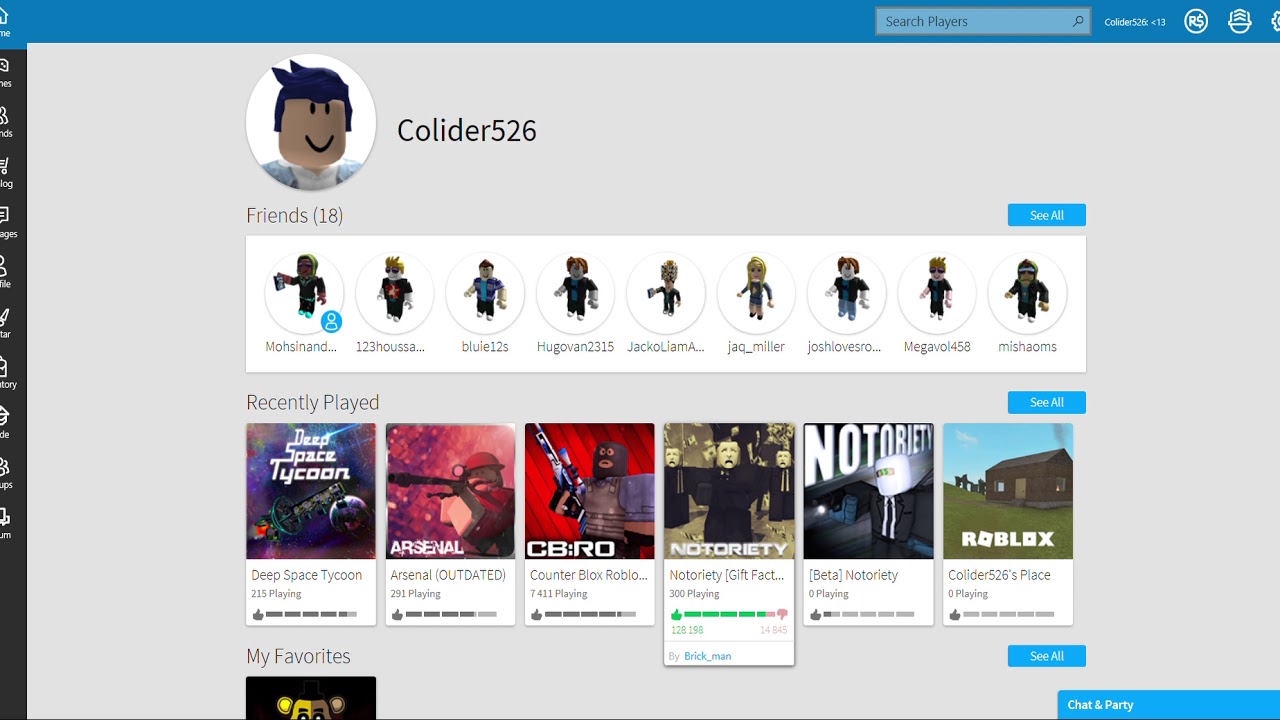Open friend mishaoms avatar

(x=1027, y=293)
